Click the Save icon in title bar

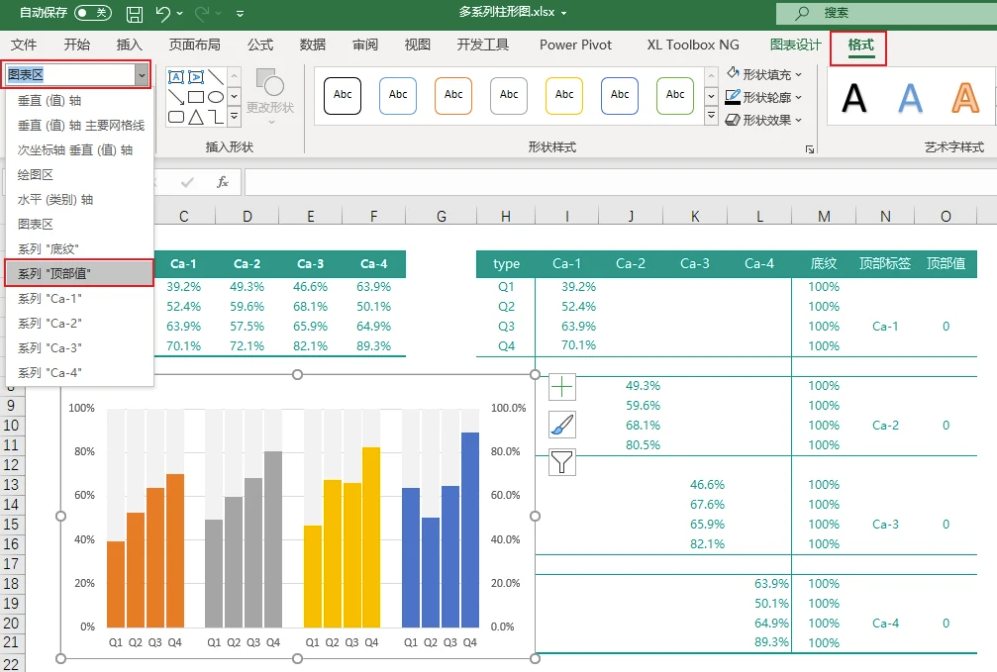[x=135, y=14]
